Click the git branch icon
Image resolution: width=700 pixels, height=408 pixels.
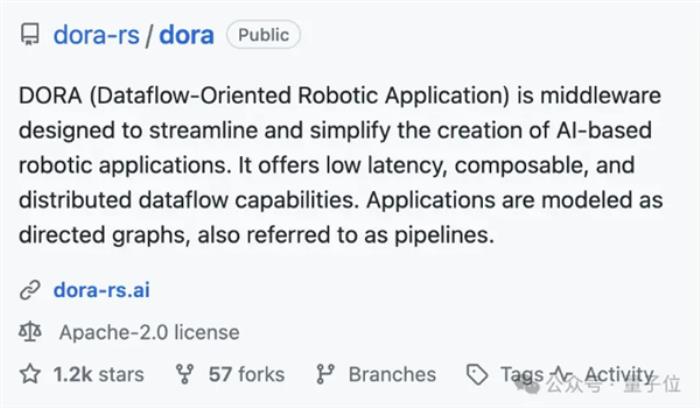pyautogui.click(x=325, y=374)
